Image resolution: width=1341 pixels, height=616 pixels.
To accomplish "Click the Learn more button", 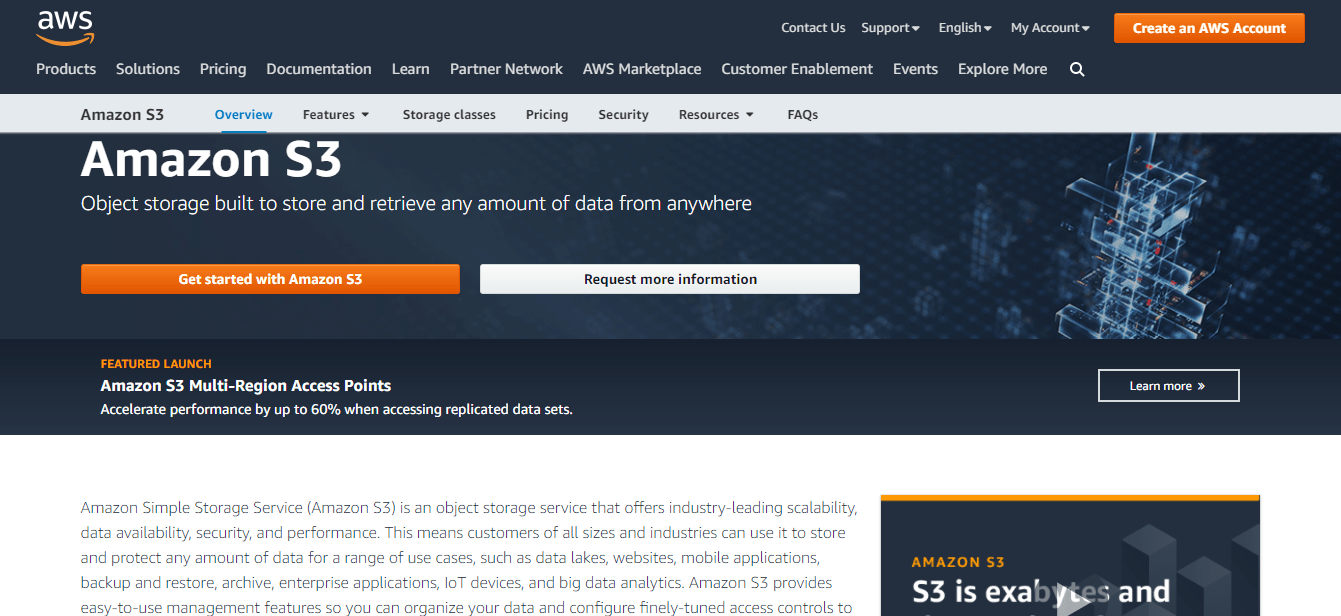I will click(1168, 386).
